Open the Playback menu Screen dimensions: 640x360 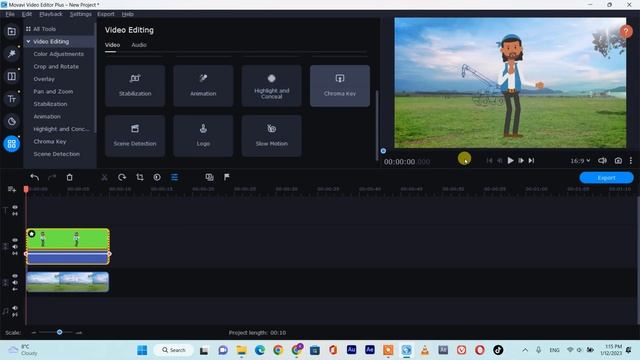click(51, 14)
